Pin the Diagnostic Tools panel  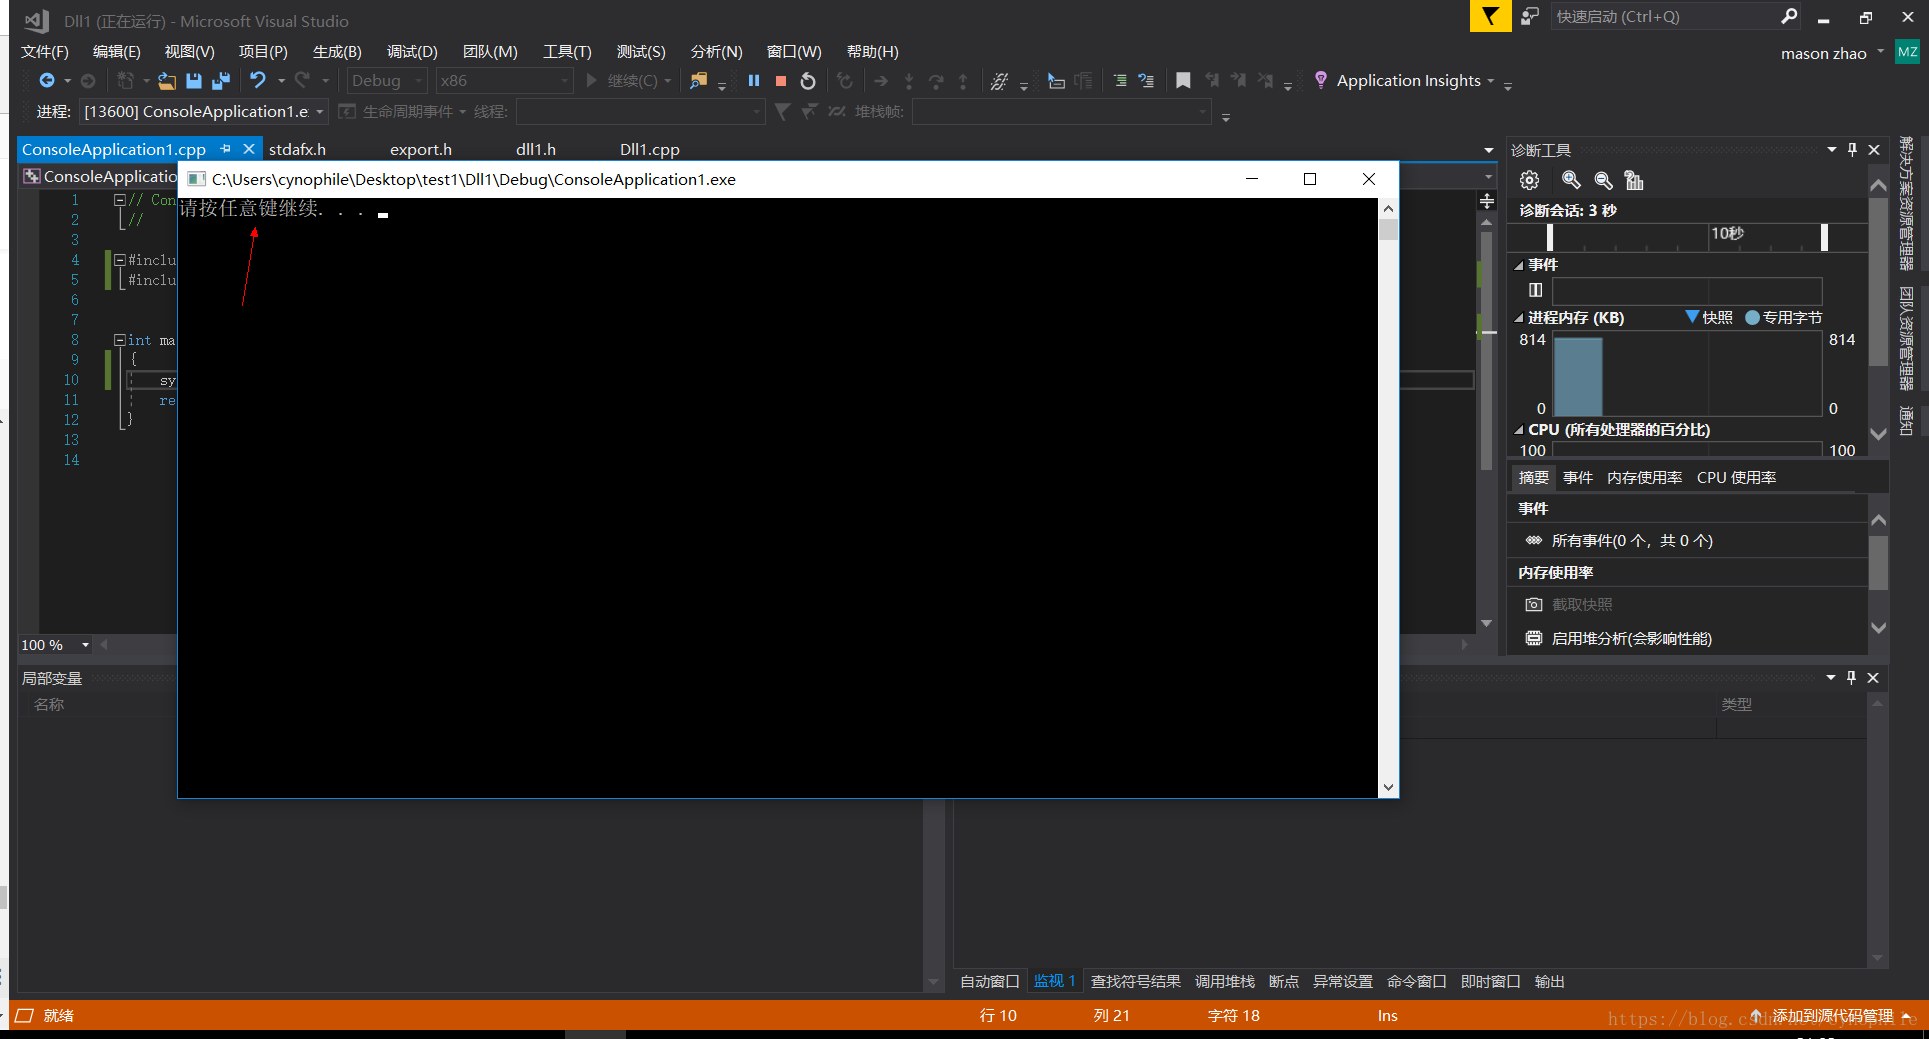tap(1852, 149)
